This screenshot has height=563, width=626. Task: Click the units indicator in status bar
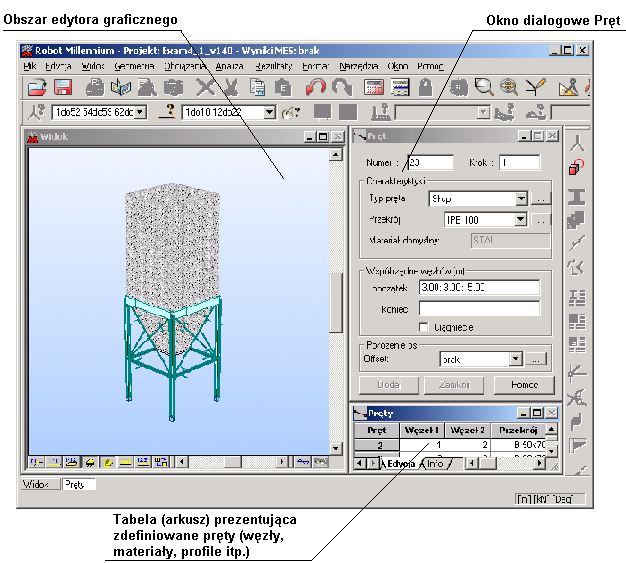click(550, 499)
